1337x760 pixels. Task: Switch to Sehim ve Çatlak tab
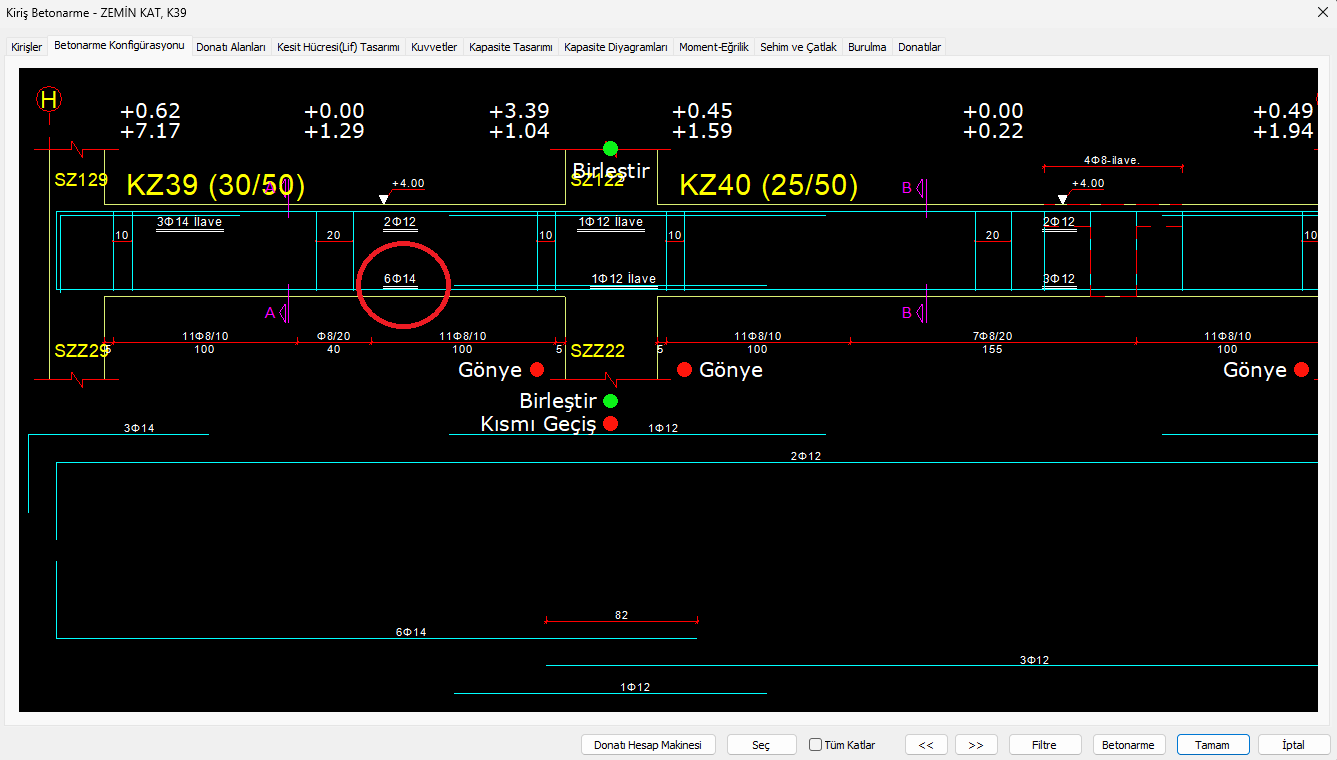click(798, 47)
